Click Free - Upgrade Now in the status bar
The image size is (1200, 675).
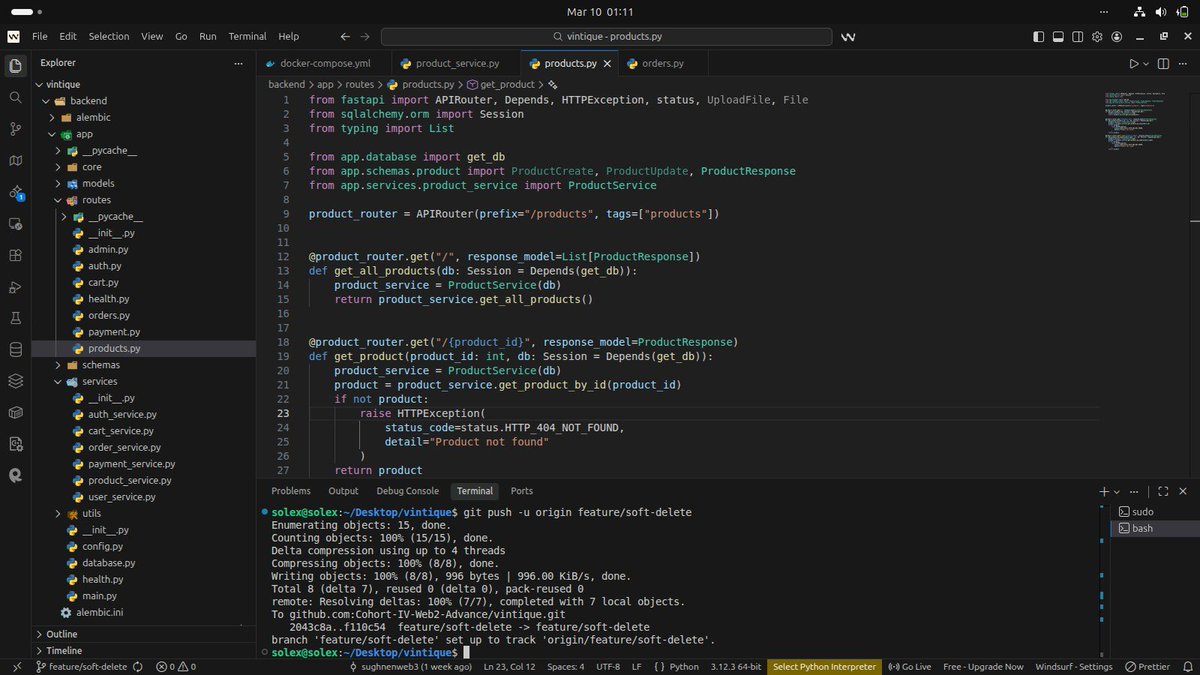point(983,666)
